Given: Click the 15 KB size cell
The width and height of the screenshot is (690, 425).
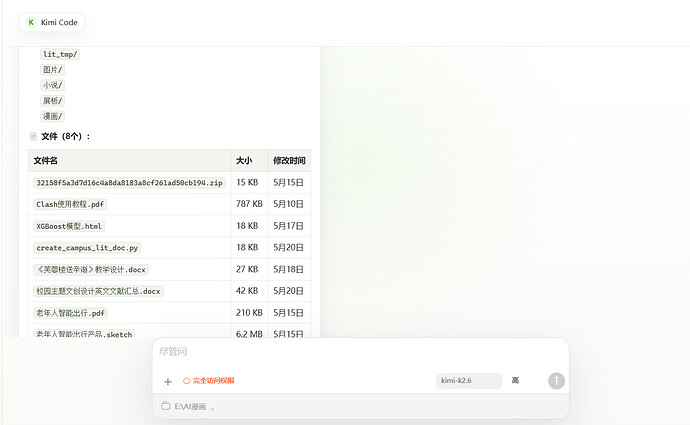Looking at the screenshot, I should tap(247, 182).
